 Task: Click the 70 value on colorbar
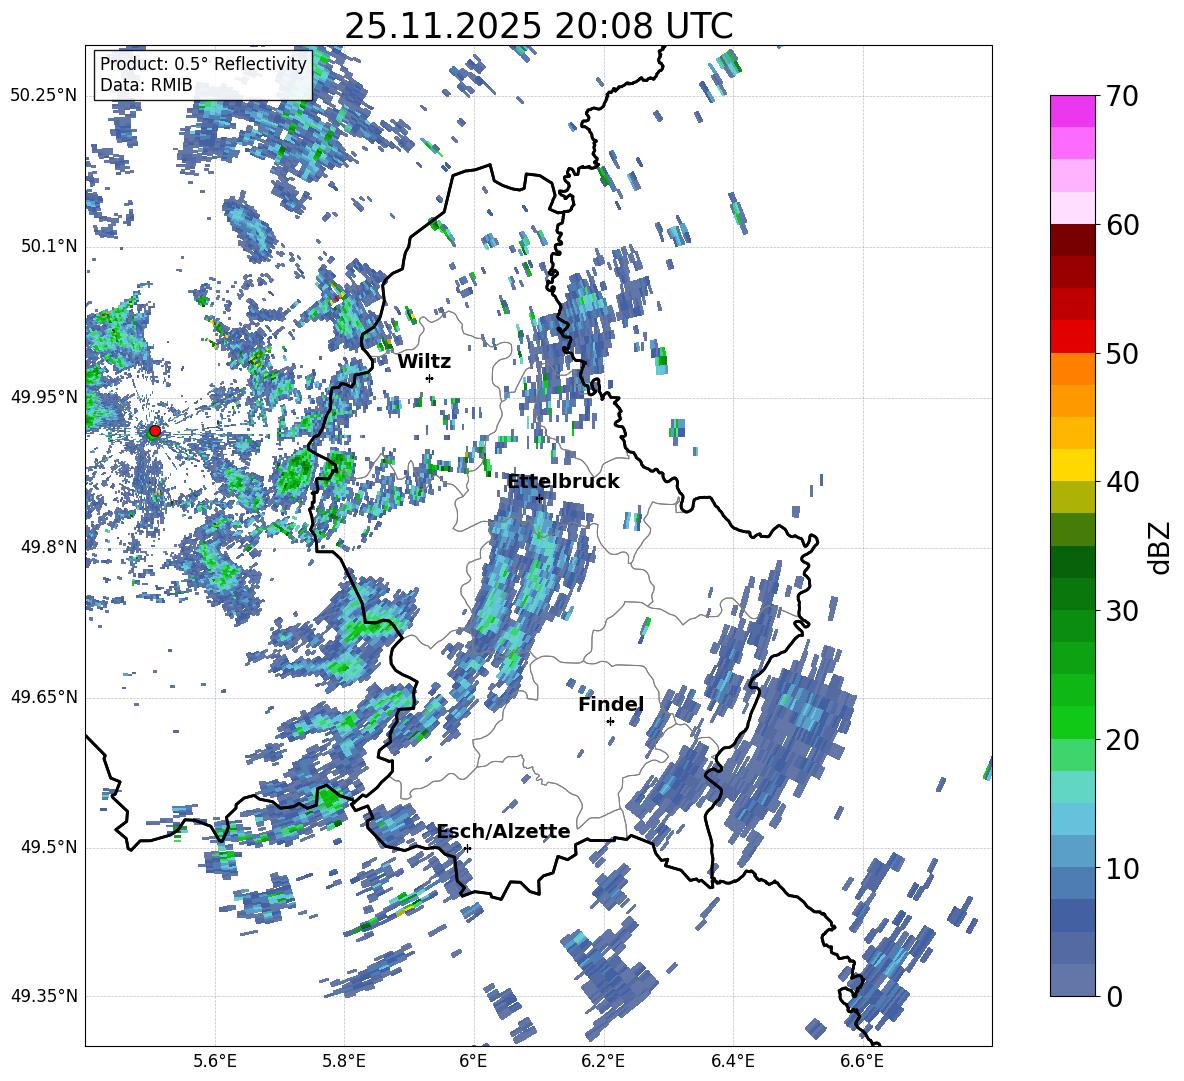pos(1122,96)
